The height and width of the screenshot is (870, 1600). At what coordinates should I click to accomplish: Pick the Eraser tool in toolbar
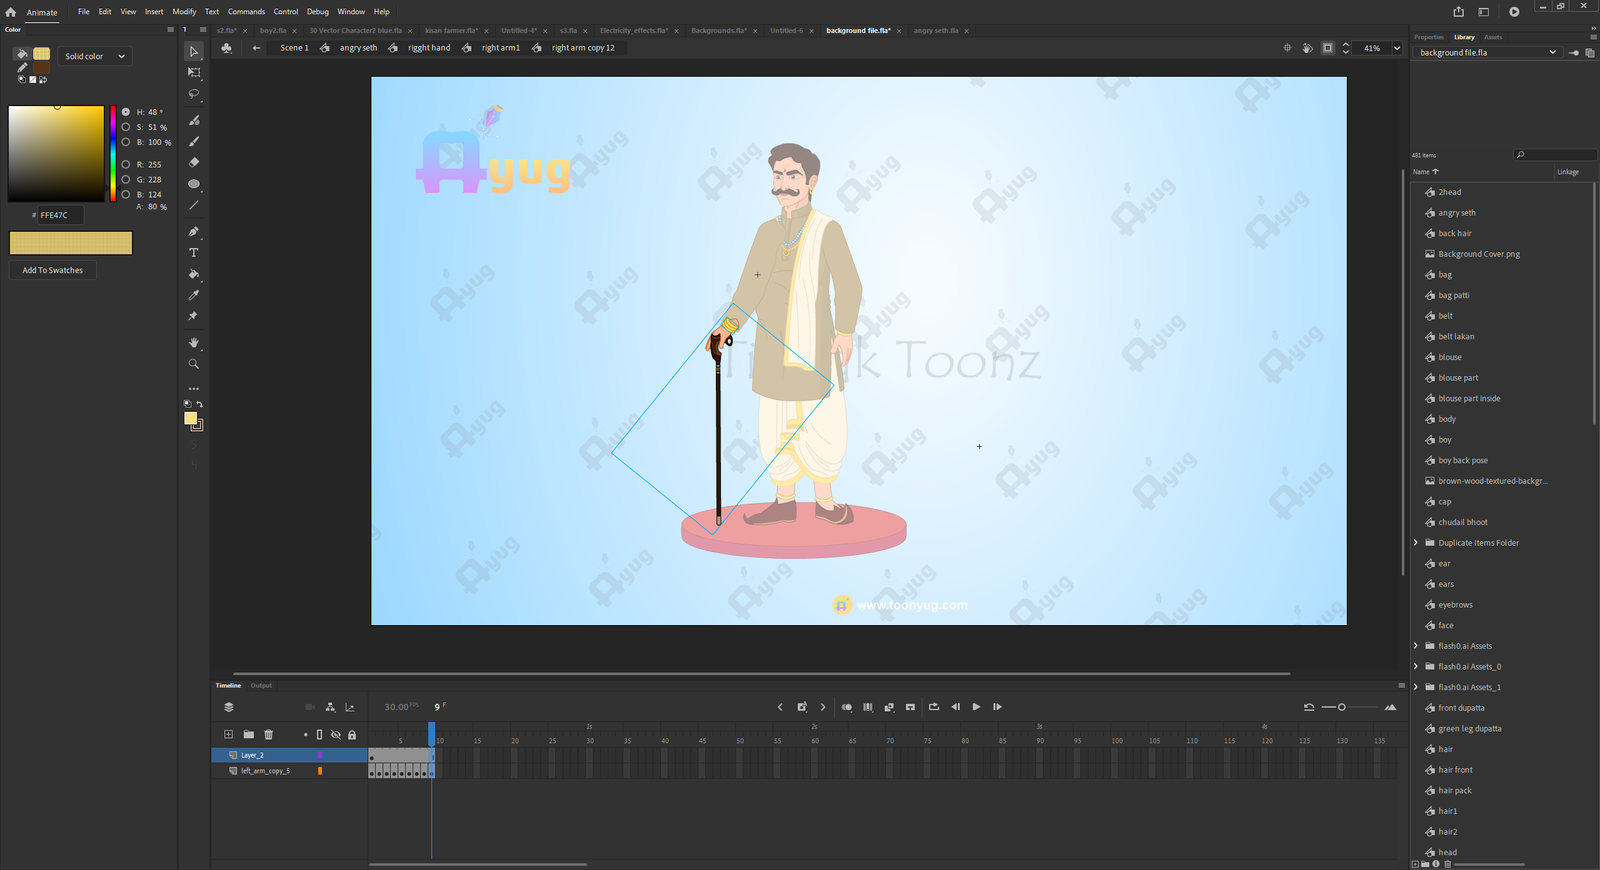pyautogui.click(x=194, y=162)
